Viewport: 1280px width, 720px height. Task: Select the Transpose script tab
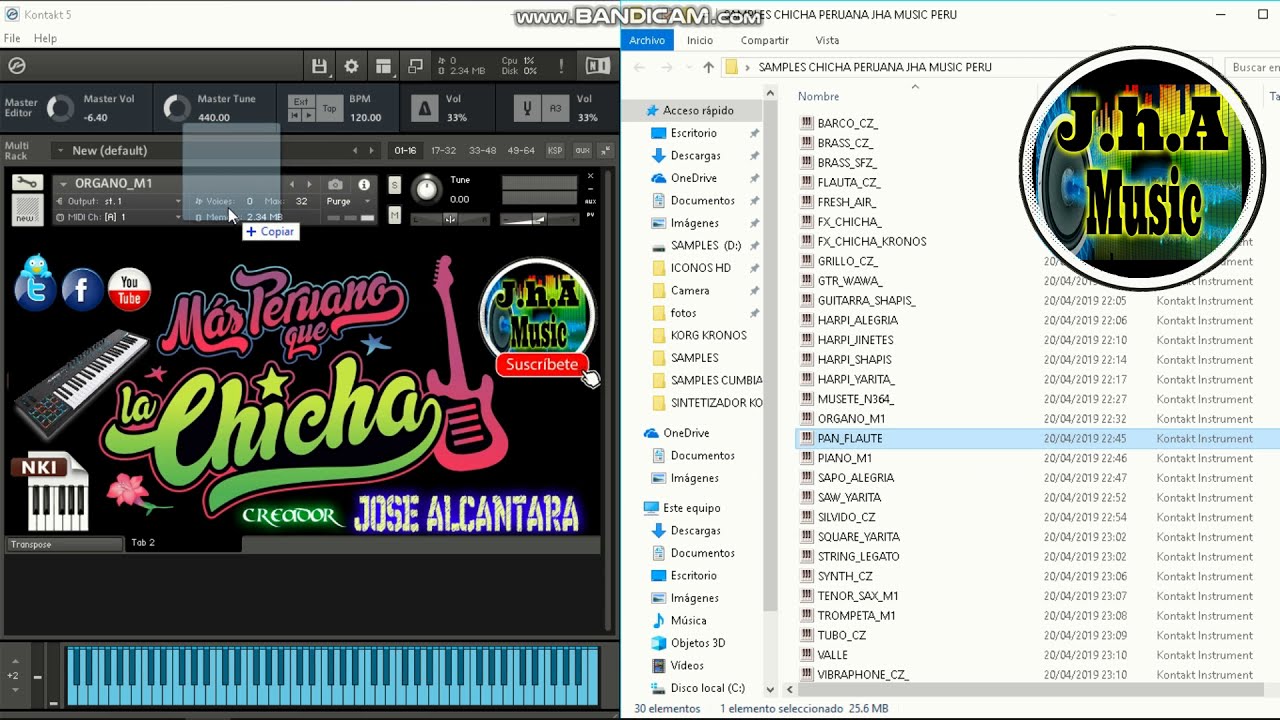click(65, 544)
